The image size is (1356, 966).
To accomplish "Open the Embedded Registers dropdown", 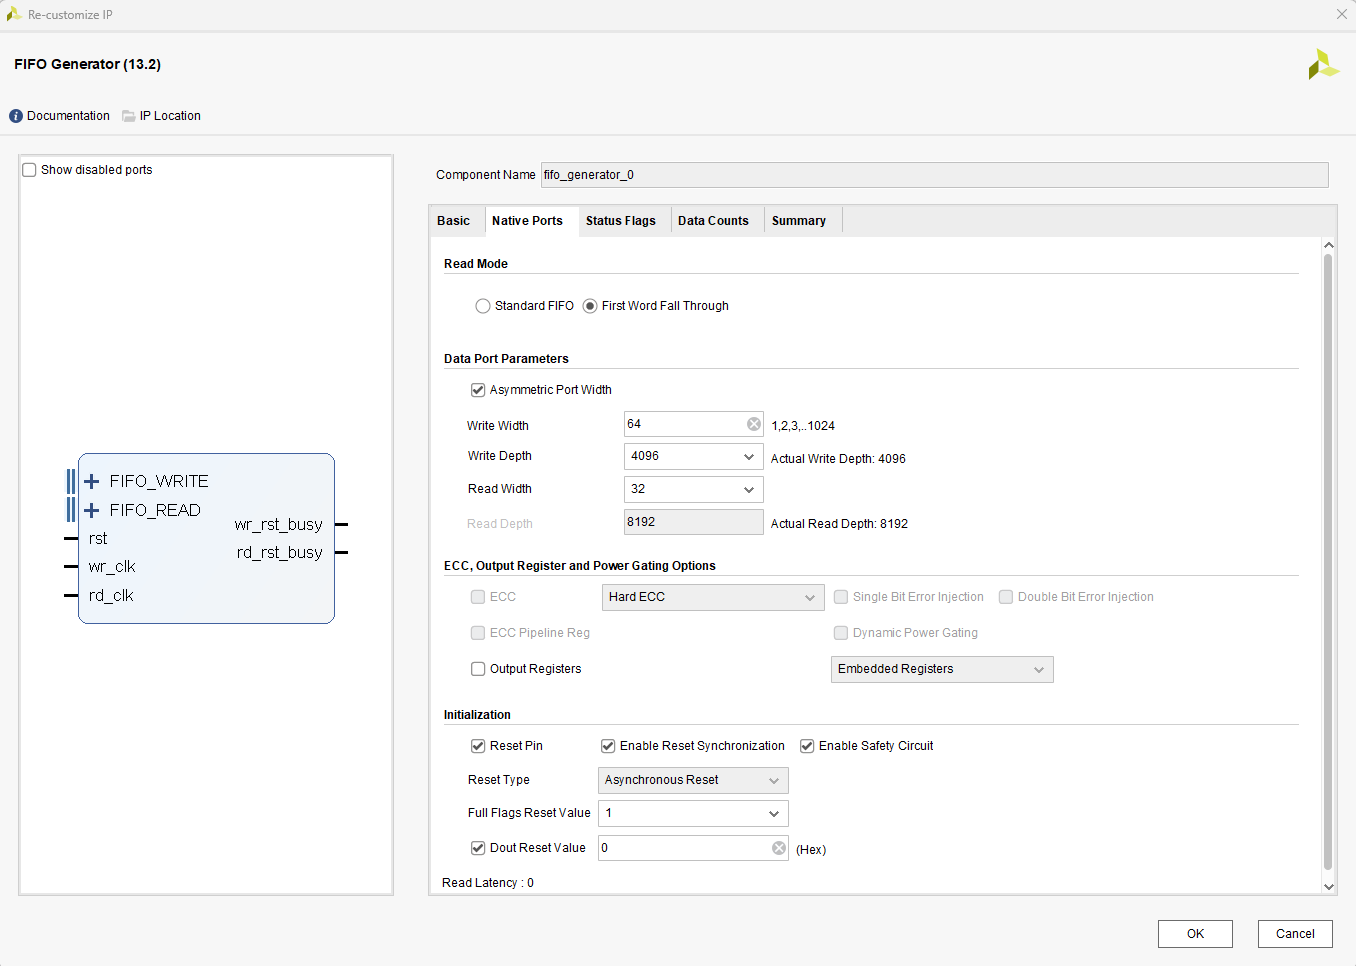I will 942,669.
